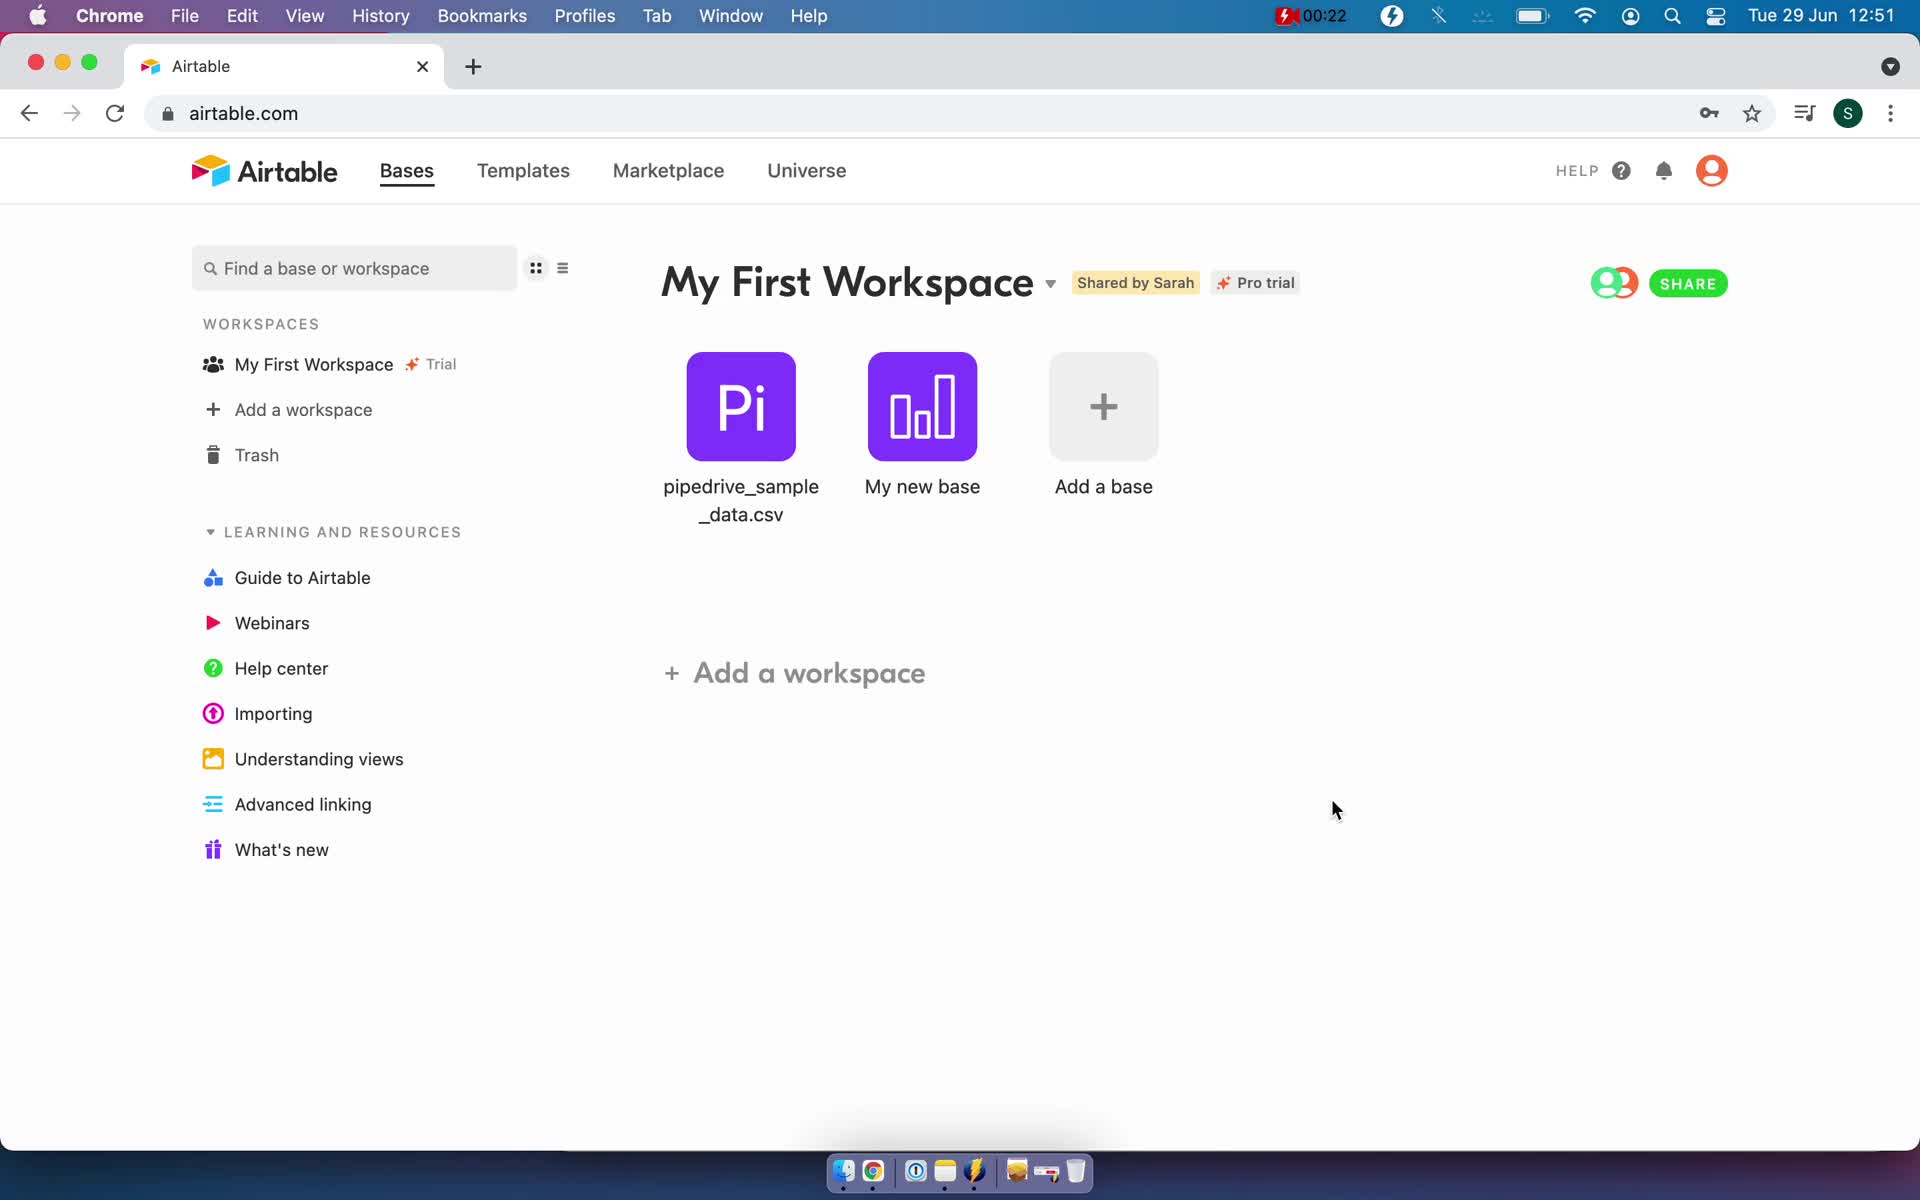Open Guide to Airtable resource
Screen dimensions: 1920x1200
(x=303, y=578)
